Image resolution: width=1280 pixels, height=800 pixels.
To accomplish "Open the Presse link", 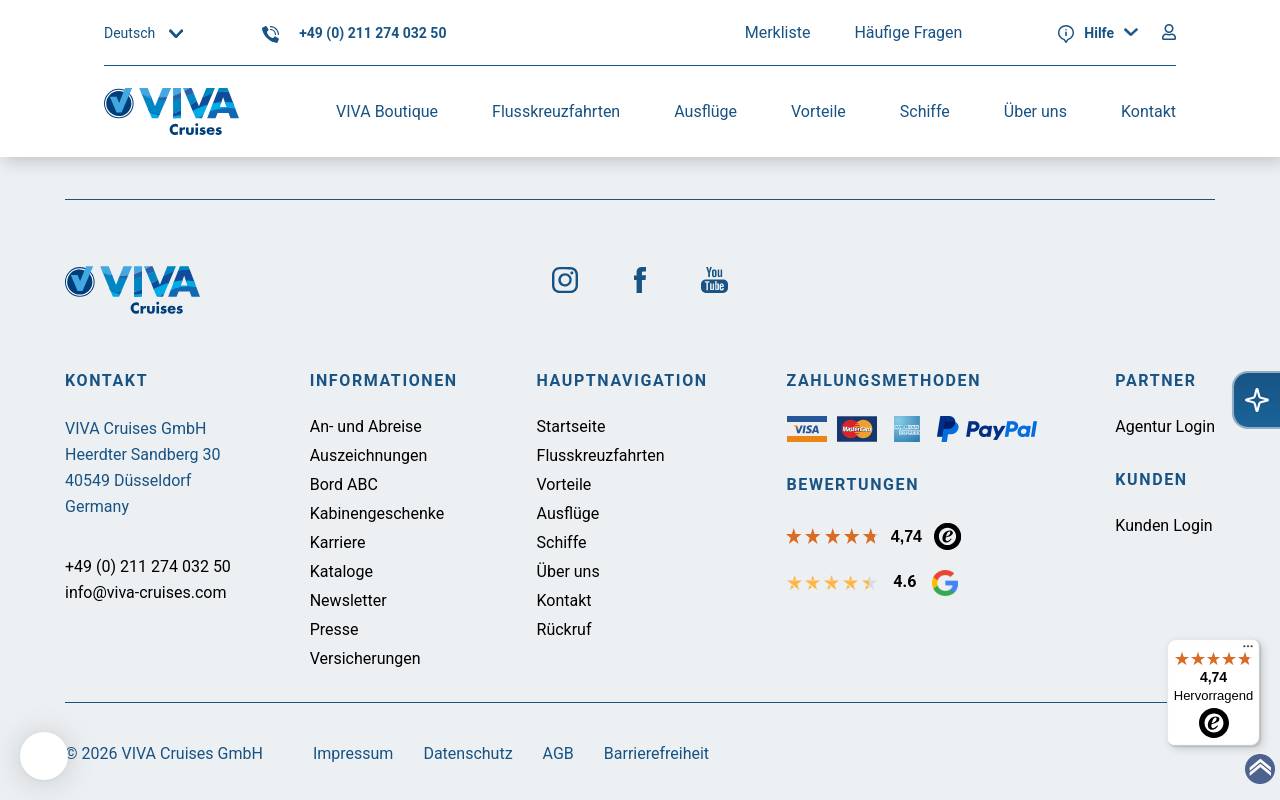I will [x=334, y=630].
